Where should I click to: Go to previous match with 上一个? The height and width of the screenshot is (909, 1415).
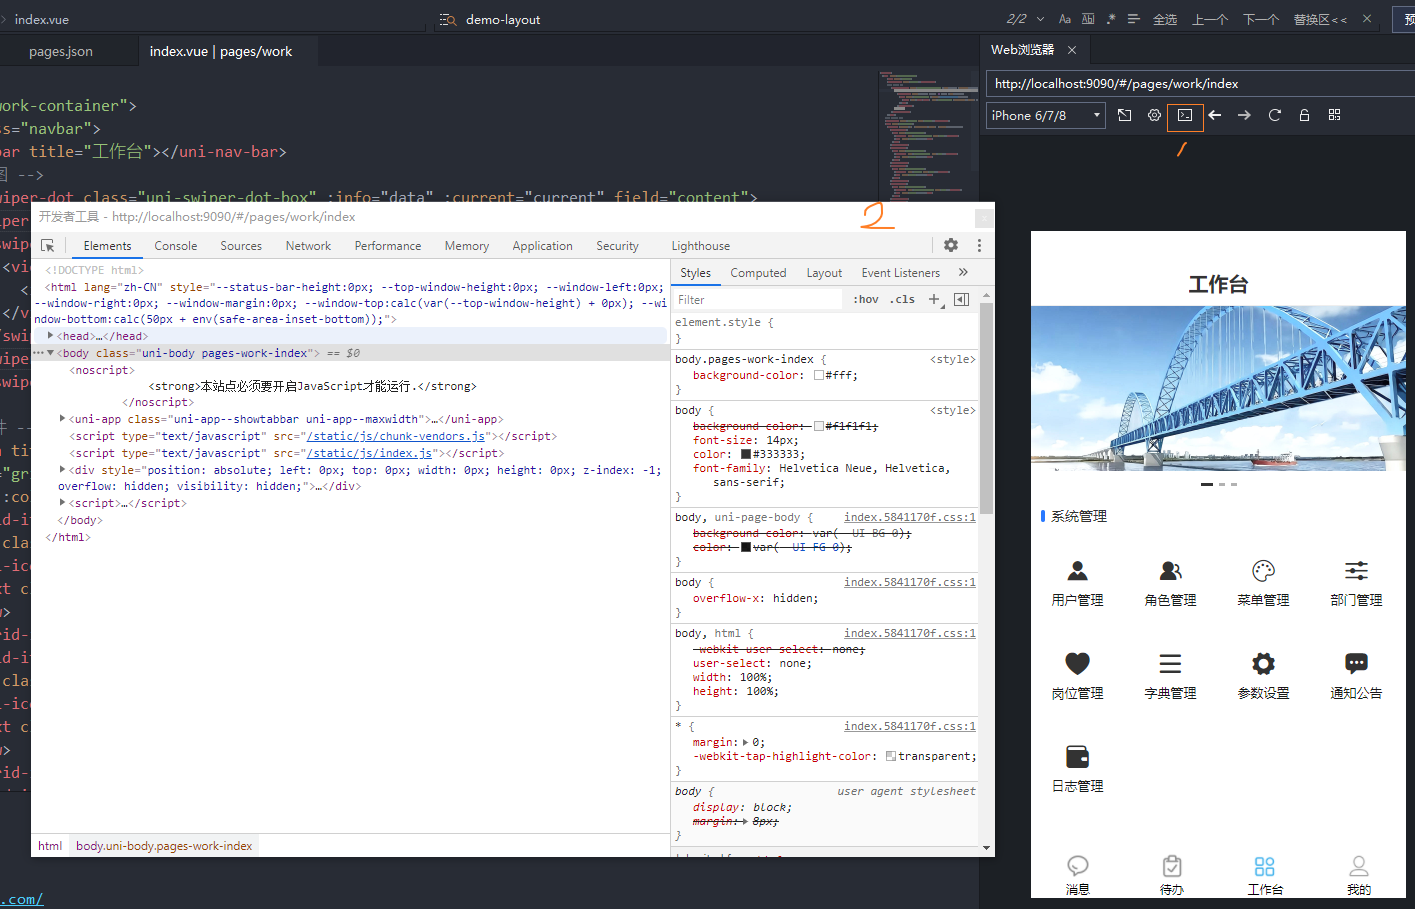1210,19
